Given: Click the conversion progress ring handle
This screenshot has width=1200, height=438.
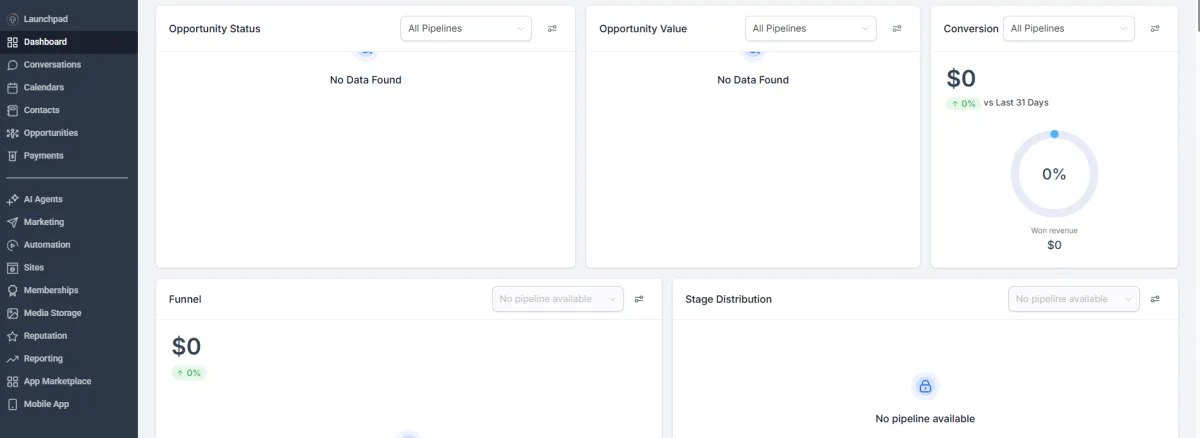Looking at the screenshot, I should coord(1054,134).
